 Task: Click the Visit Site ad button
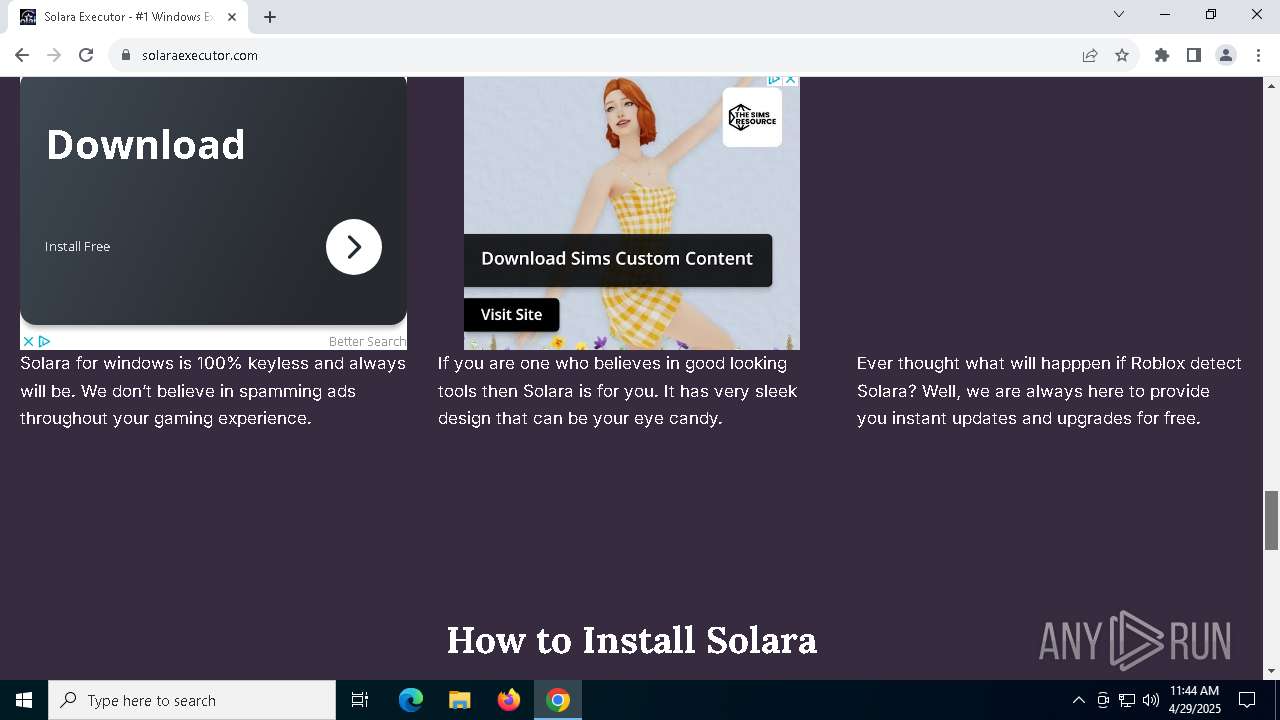[x=511, y=314]
